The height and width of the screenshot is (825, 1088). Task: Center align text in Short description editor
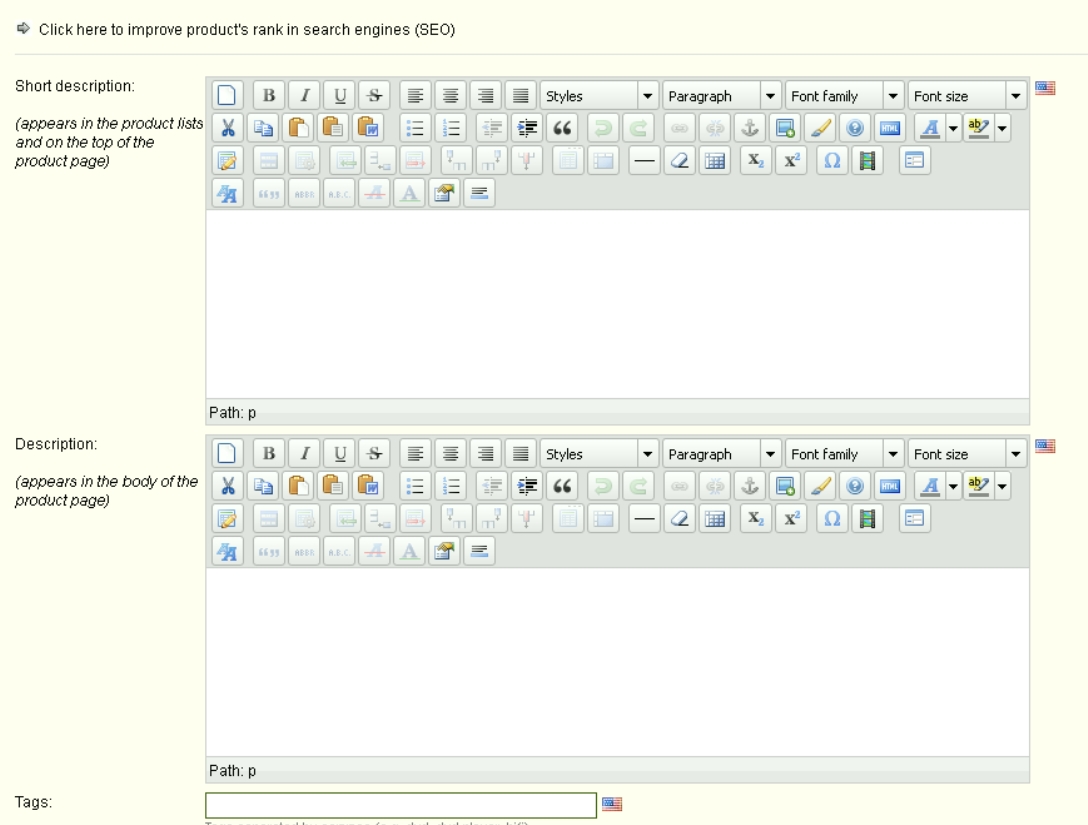click(x=450, y=95)
